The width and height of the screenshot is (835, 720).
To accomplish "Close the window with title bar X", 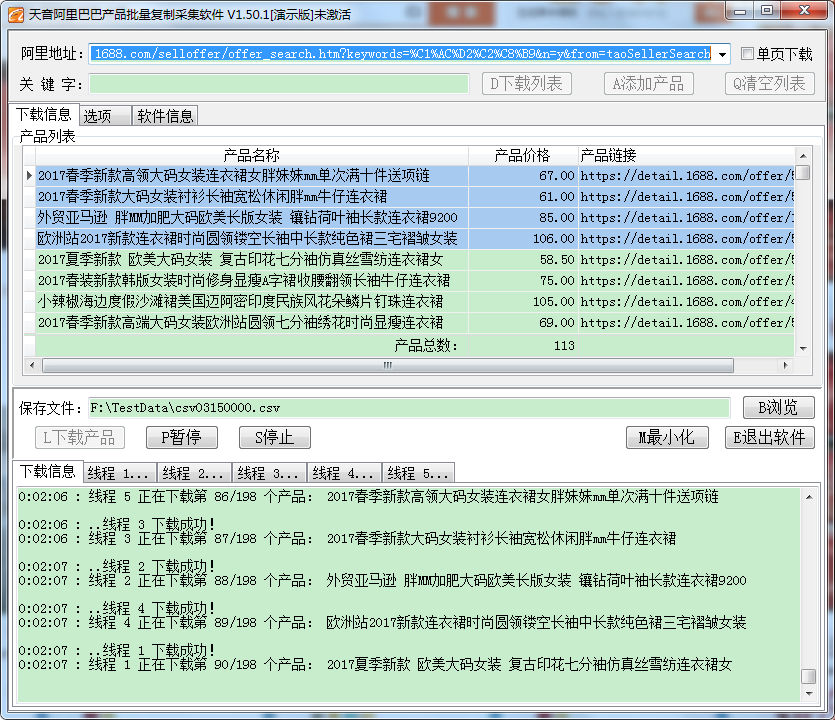I will (805, 11).
